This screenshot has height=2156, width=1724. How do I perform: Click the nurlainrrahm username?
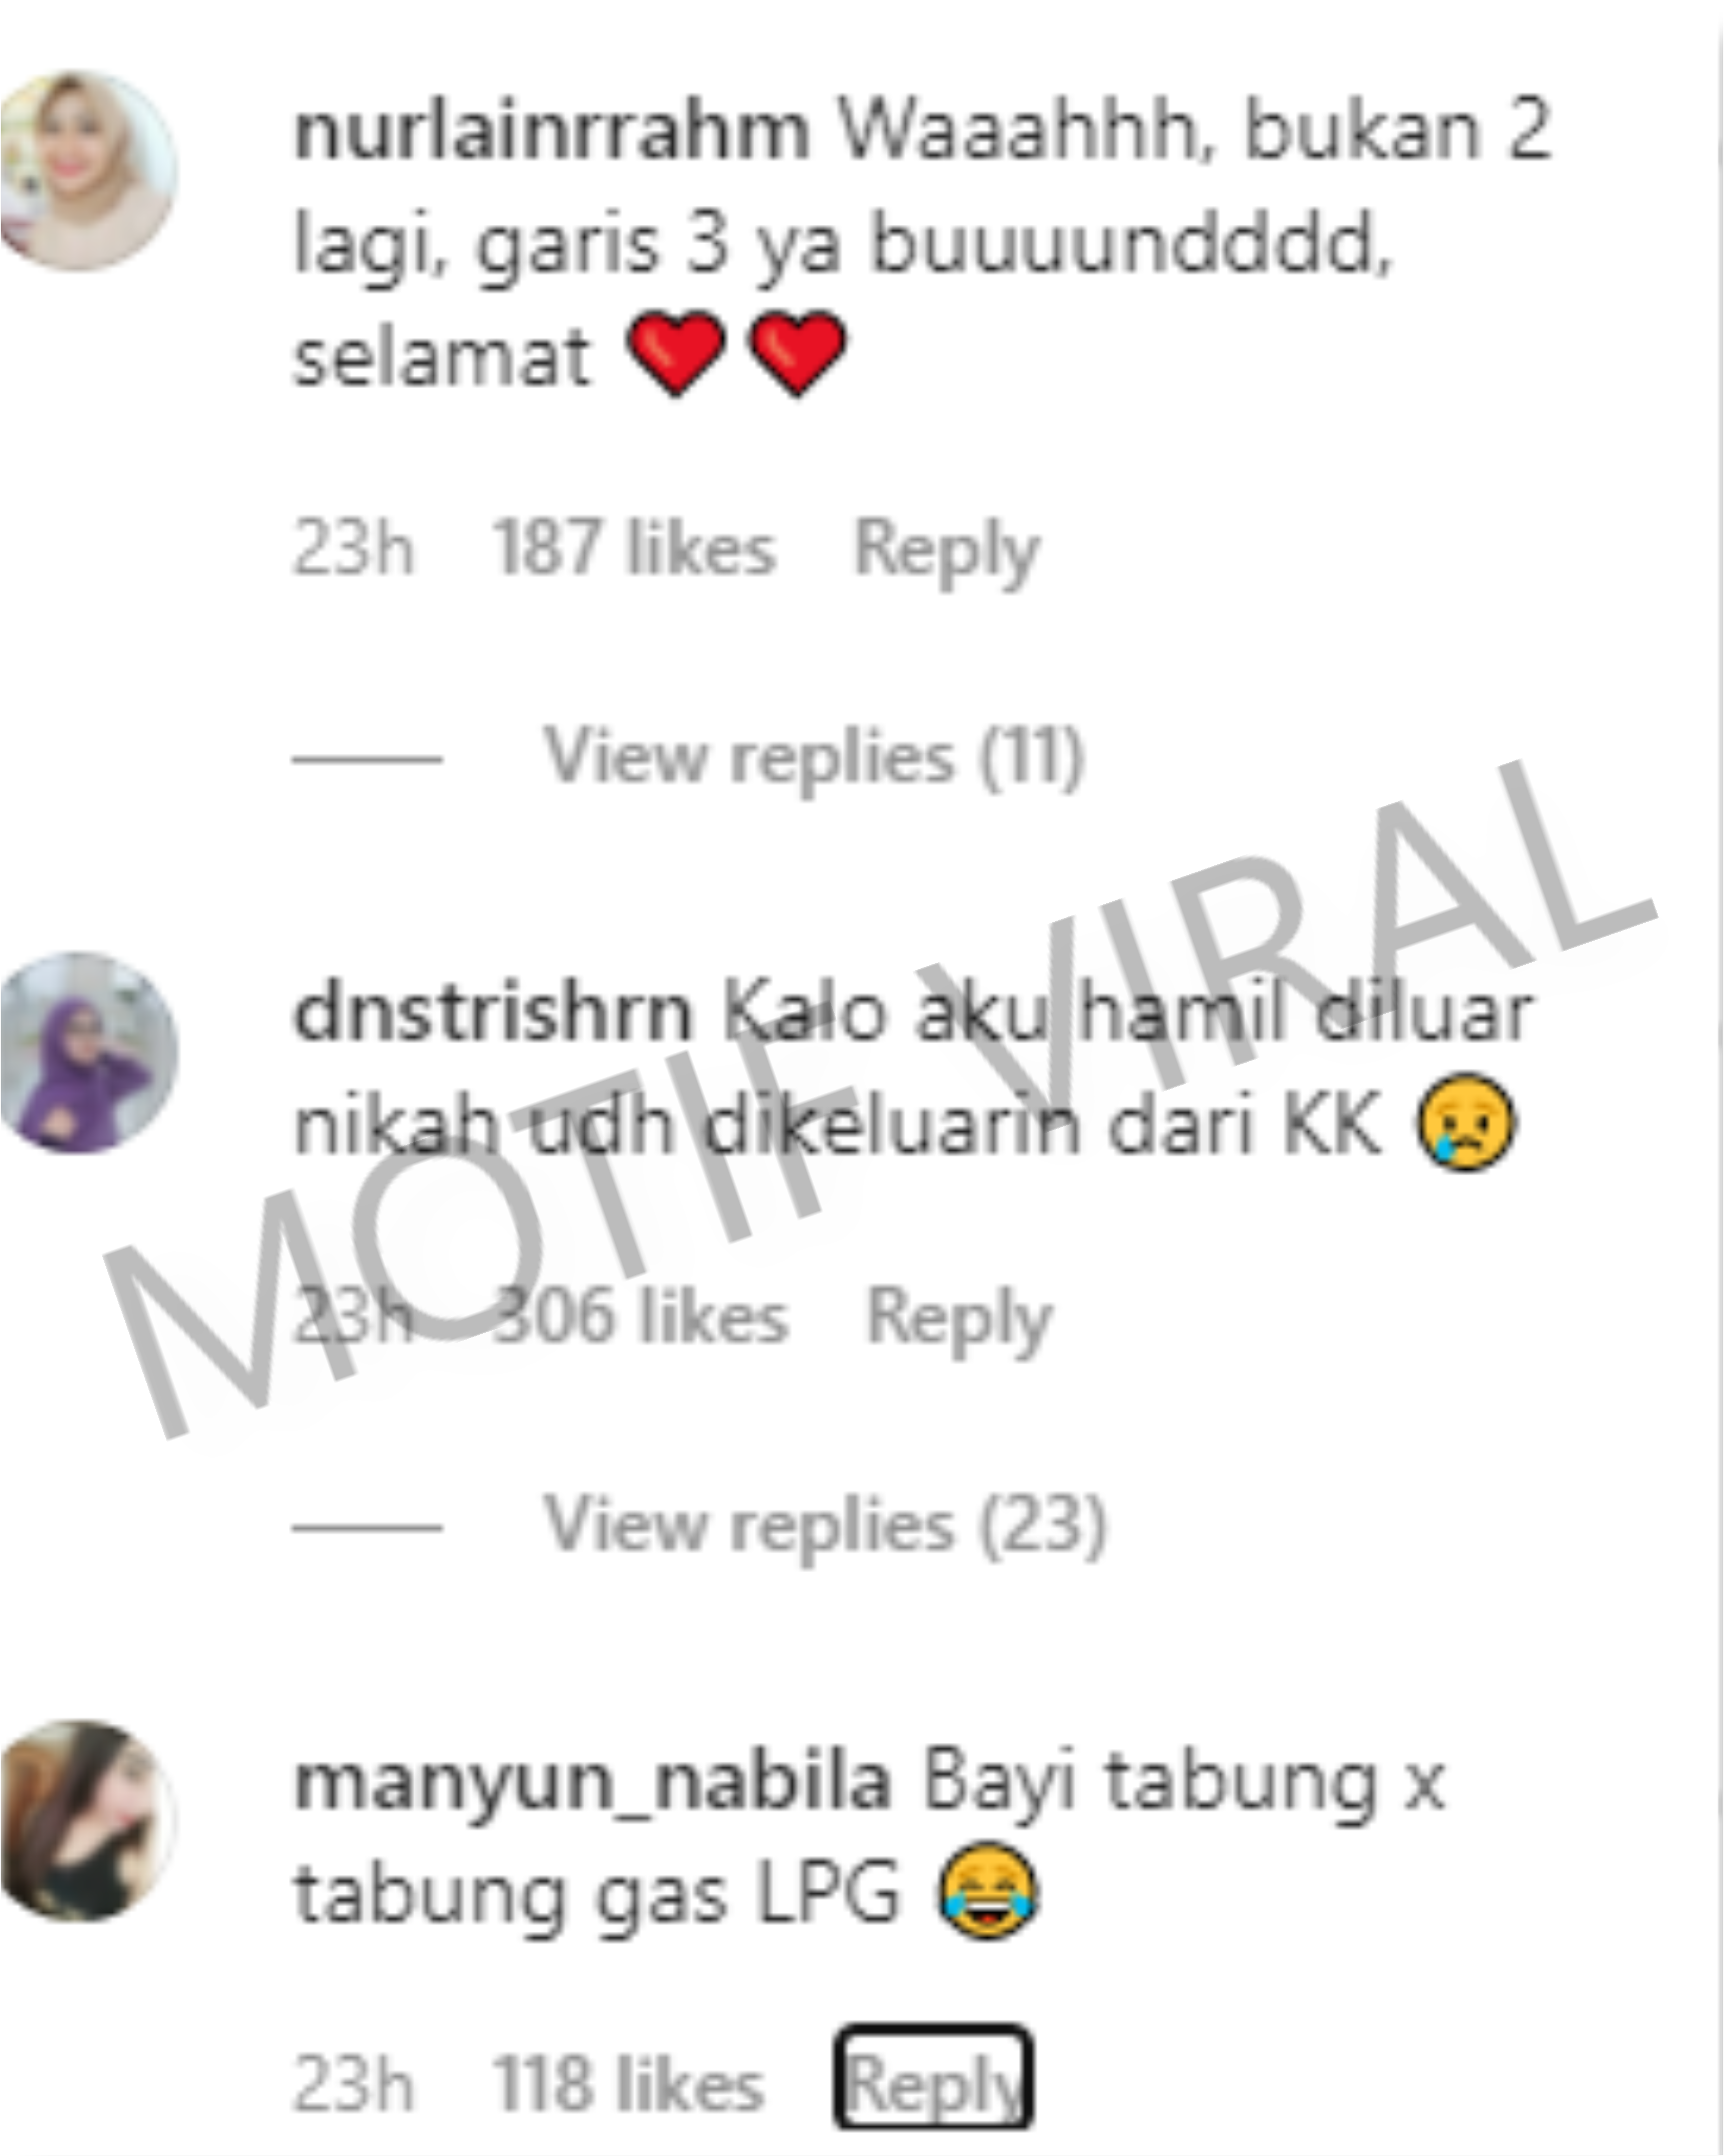(x=551, y=131)
